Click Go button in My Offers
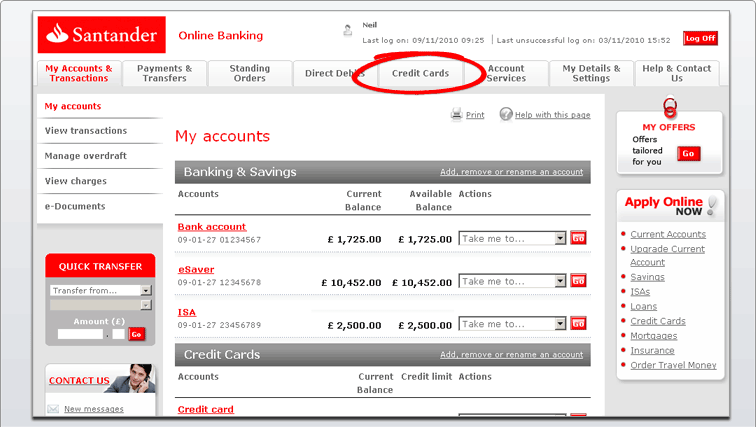This screenshot has height=427, width=756. (688, 154)
